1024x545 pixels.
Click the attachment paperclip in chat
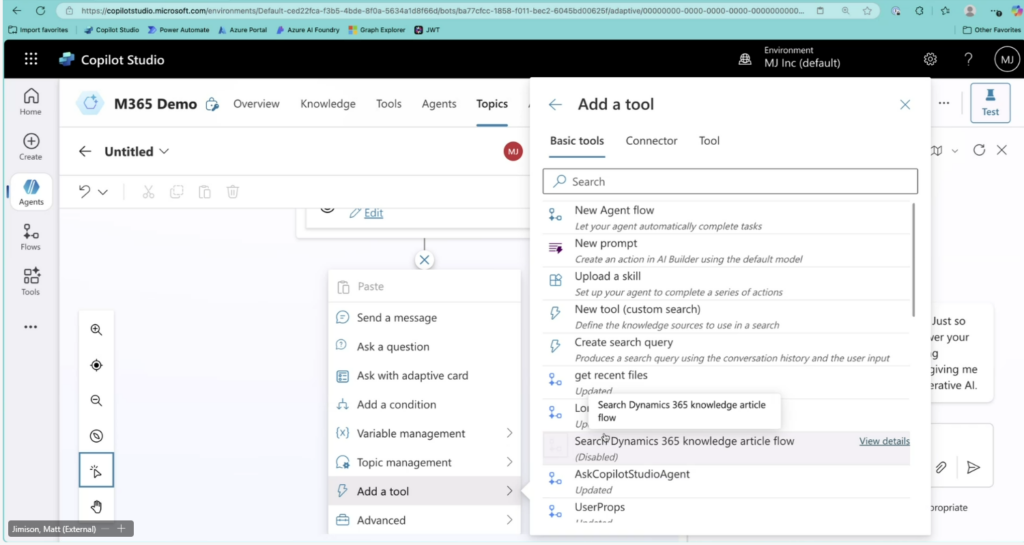[x=940, y=467]
